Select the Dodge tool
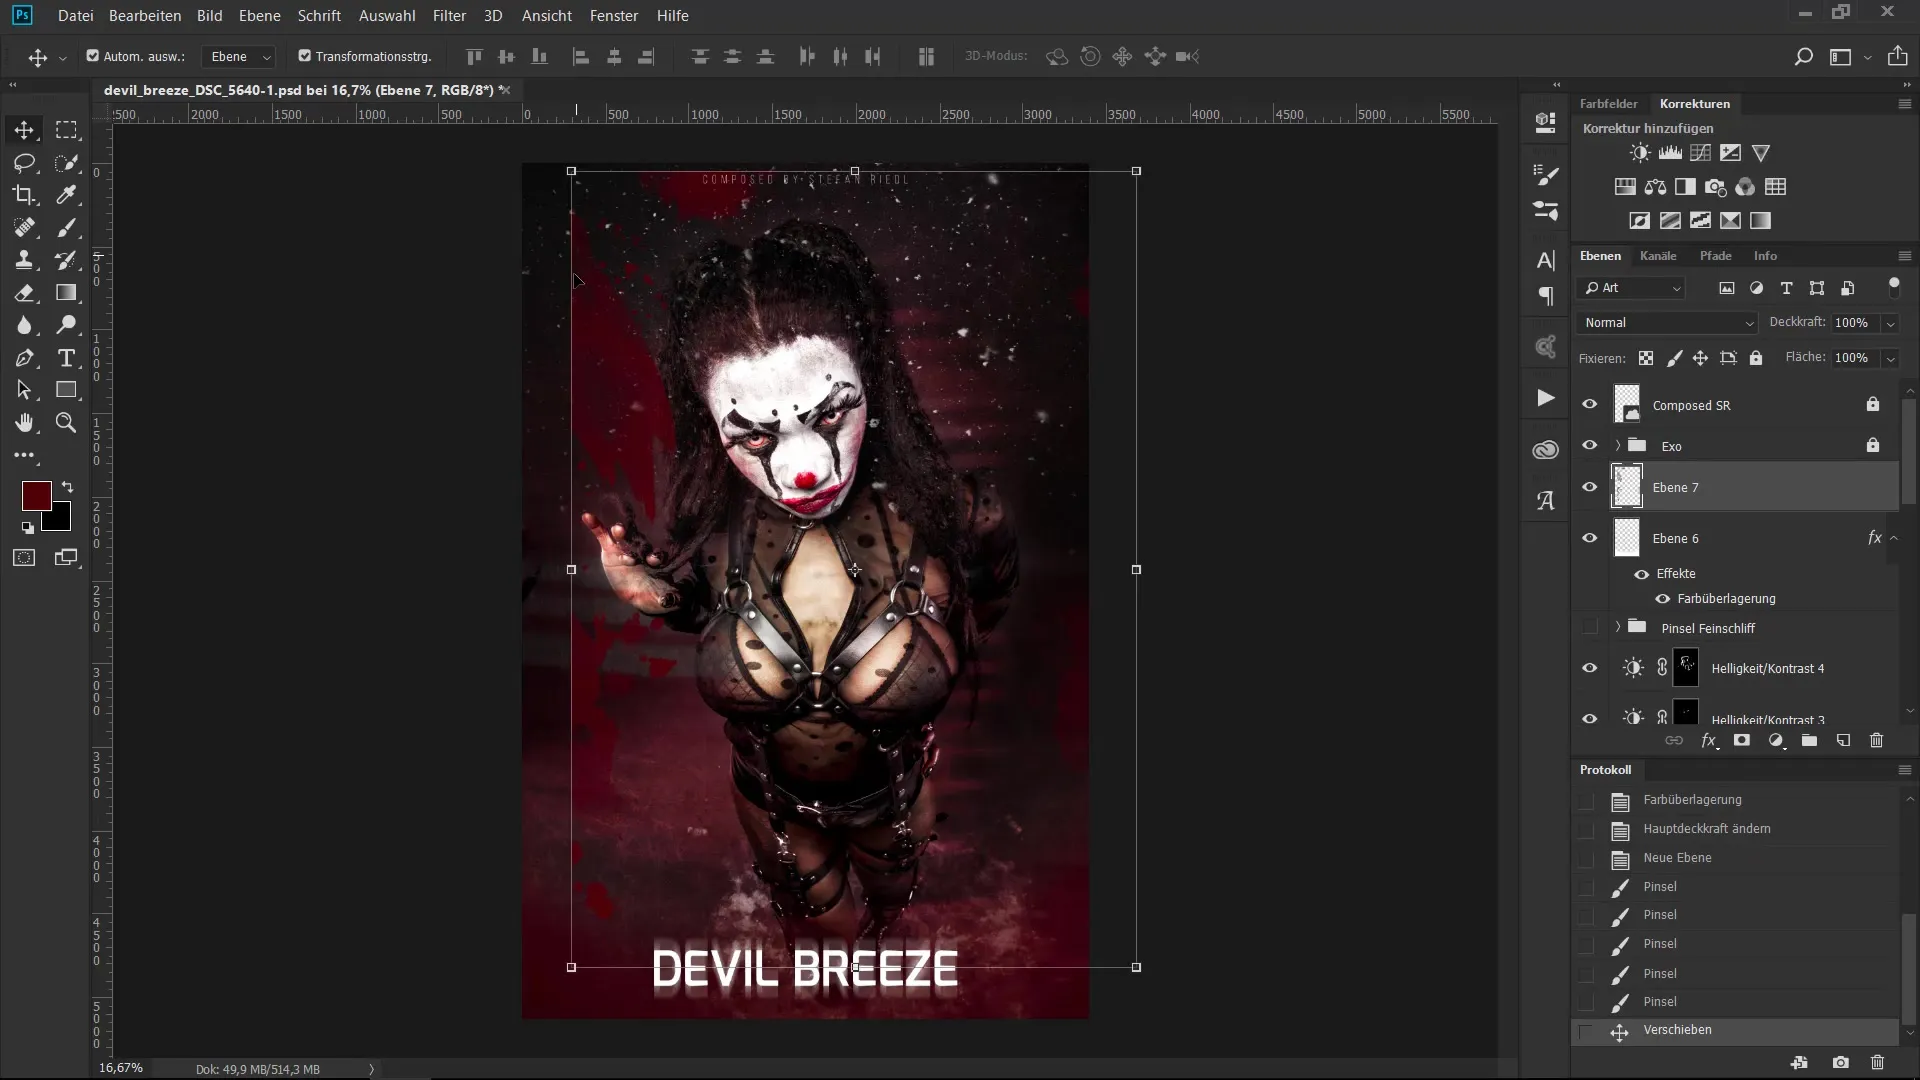This screenshot has height=1080, width=1920. click(x=66, y=325)
